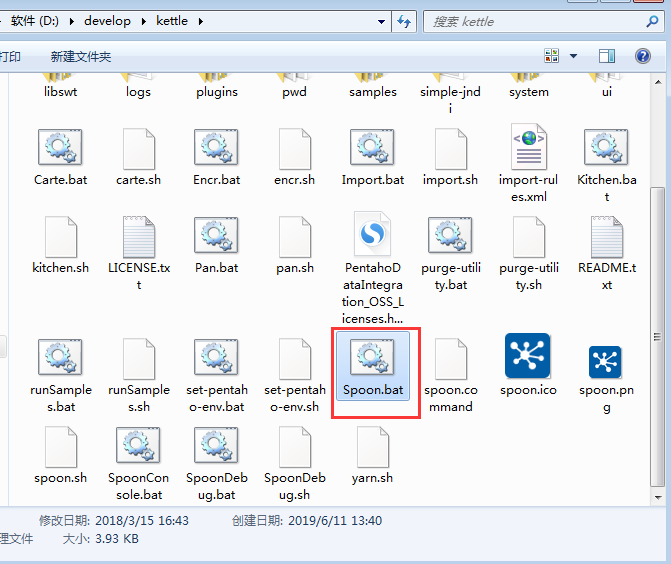This screenshot has width=671, height=564.
Task: Click the 创建日期 2019/6/11 13:40 detail
Action: click(307, 521)
